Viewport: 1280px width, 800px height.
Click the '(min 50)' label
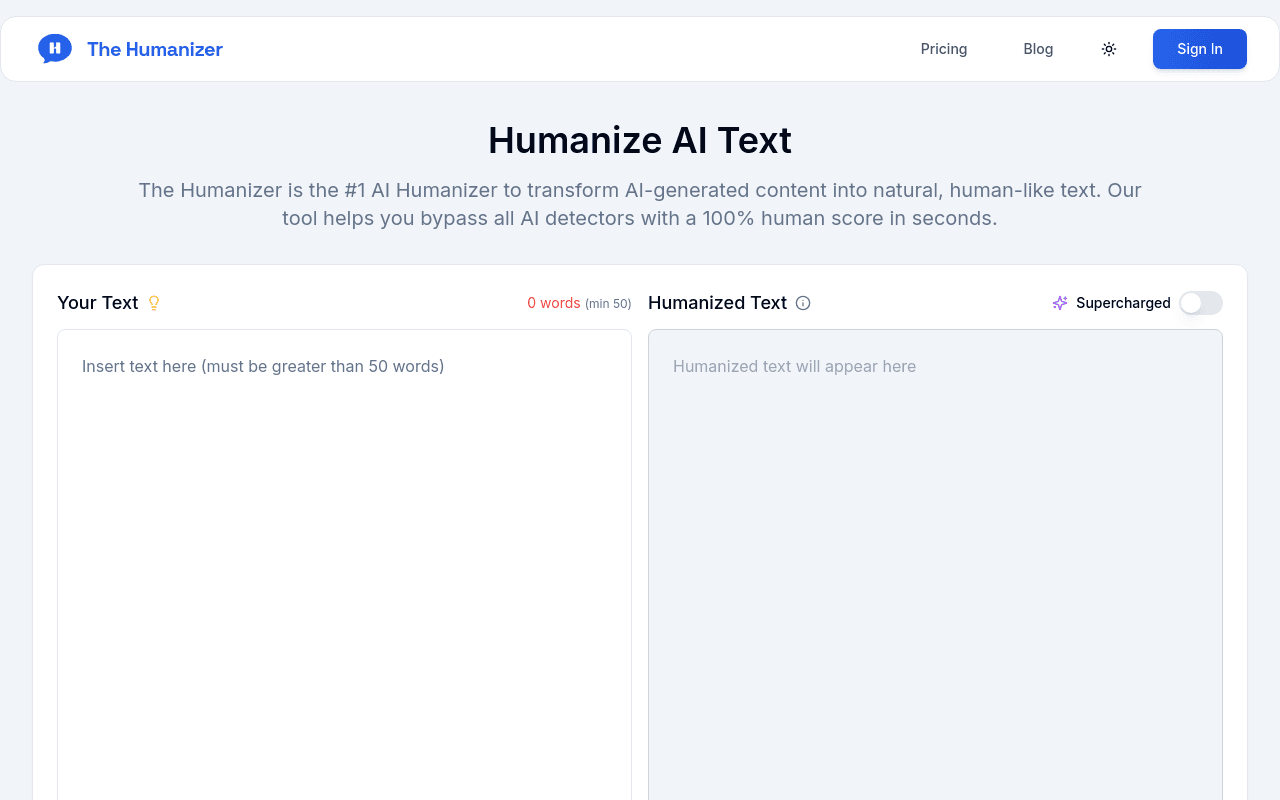click(608, 303)
